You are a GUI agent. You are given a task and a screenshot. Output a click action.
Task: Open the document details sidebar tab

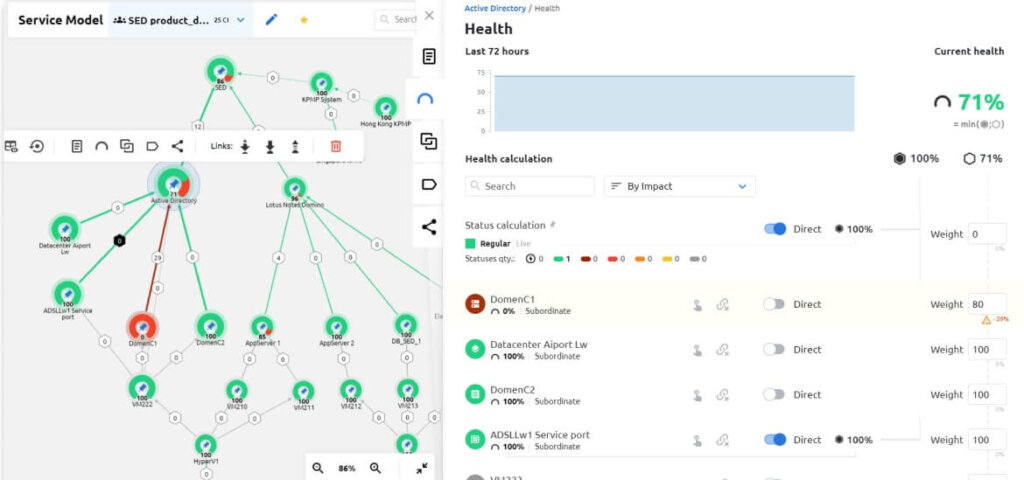428,56
